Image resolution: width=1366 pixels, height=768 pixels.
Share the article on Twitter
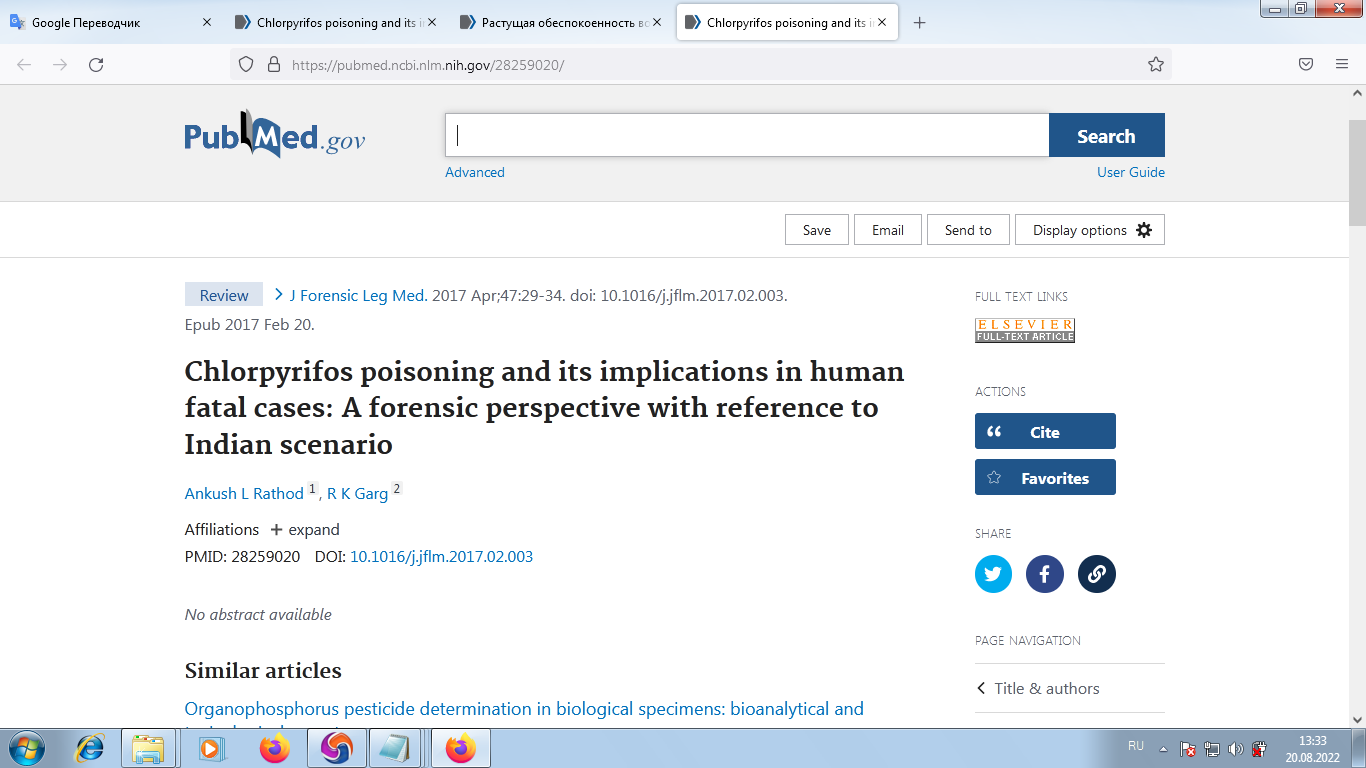point(993,574)
